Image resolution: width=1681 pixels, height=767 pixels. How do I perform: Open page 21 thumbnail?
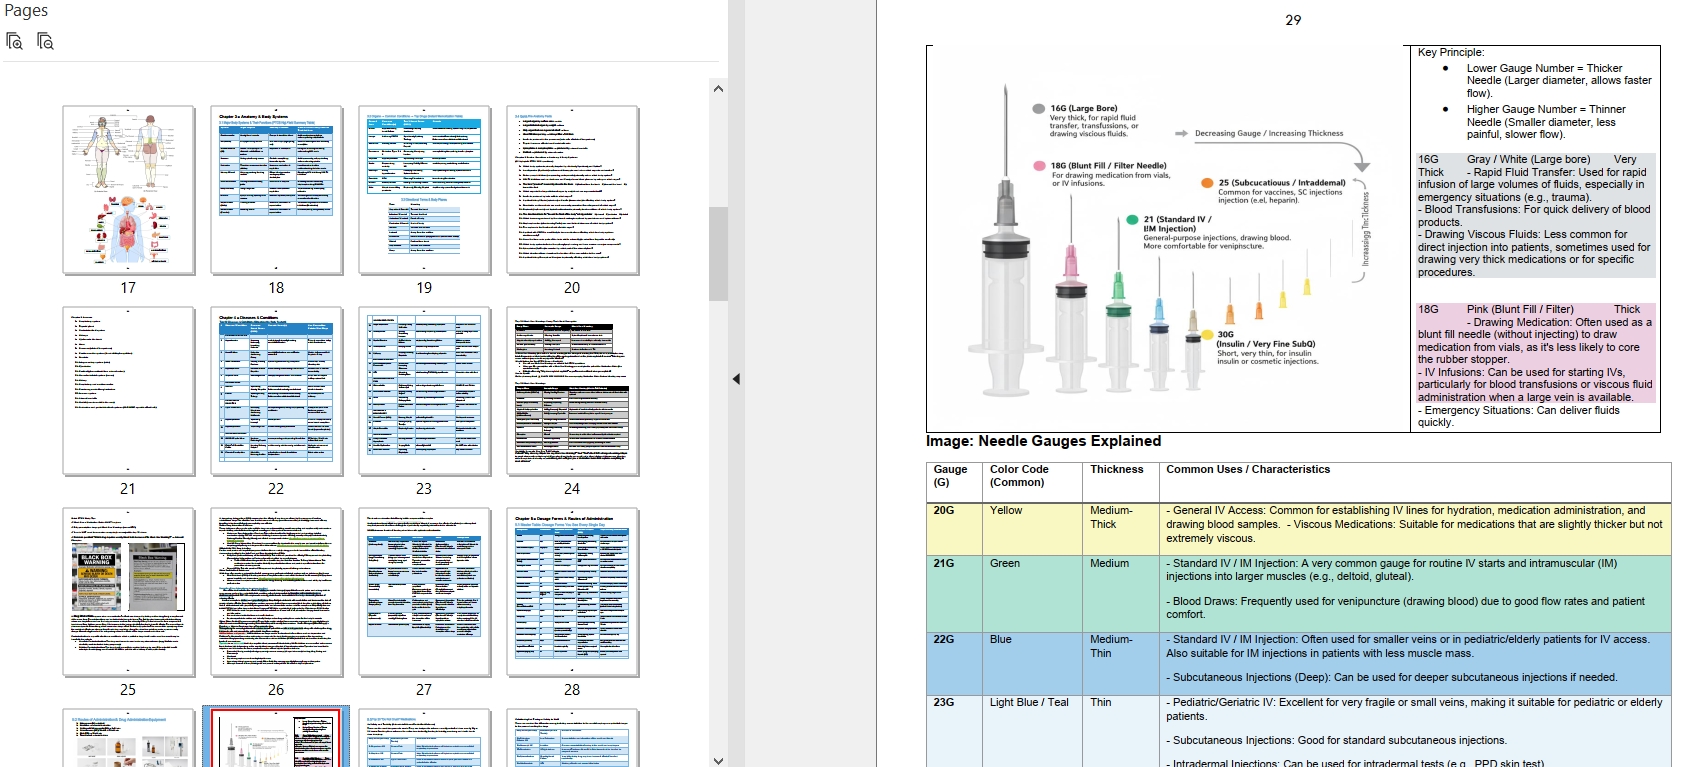128,391
